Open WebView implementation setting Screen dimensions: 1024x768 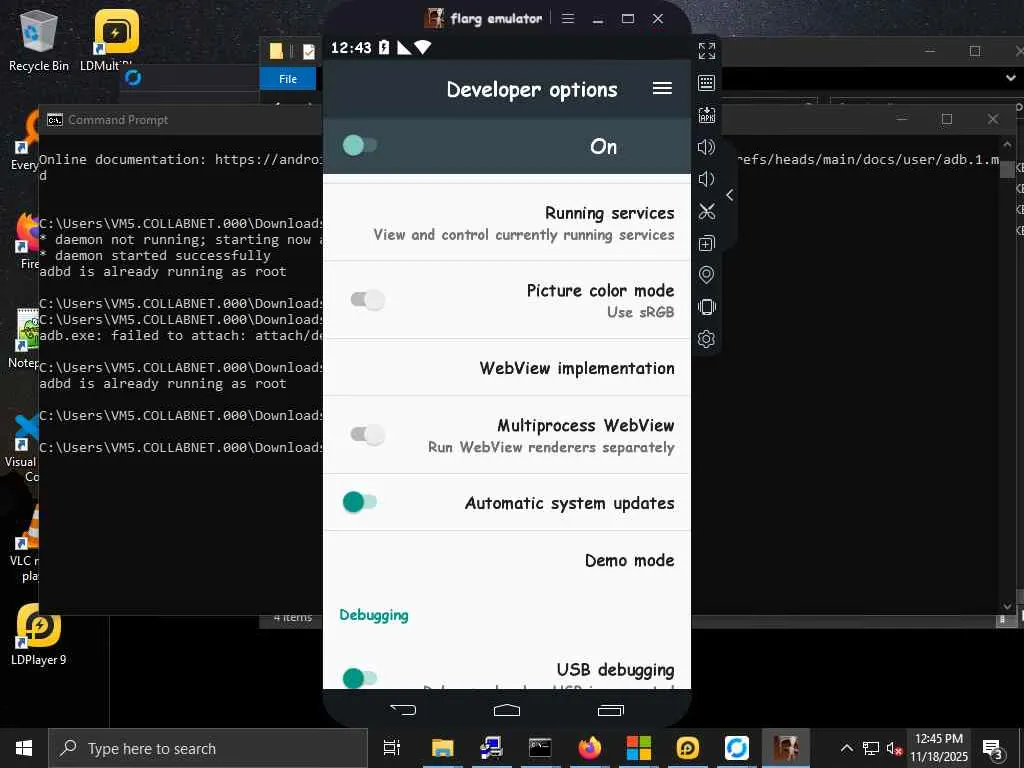tap(507, 368)
